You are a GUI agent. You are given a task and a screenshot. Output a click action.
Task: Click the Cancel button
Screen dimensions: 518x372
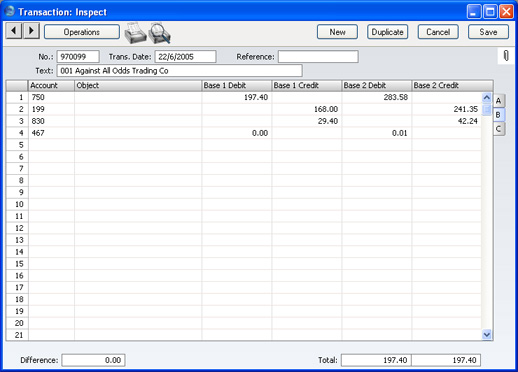[x=438, y=32]
